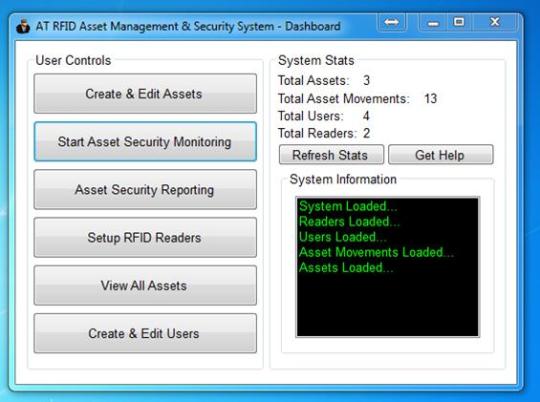This screenshot has width=540, height=402.
Task: Minimize the Dashboard window
Action: coord(433,23)
